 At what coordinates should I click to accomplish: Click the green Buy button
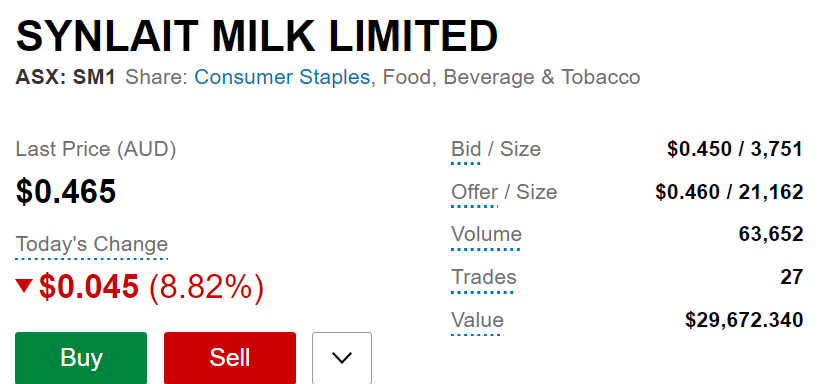pyautogui.click(x=81, y=358)
